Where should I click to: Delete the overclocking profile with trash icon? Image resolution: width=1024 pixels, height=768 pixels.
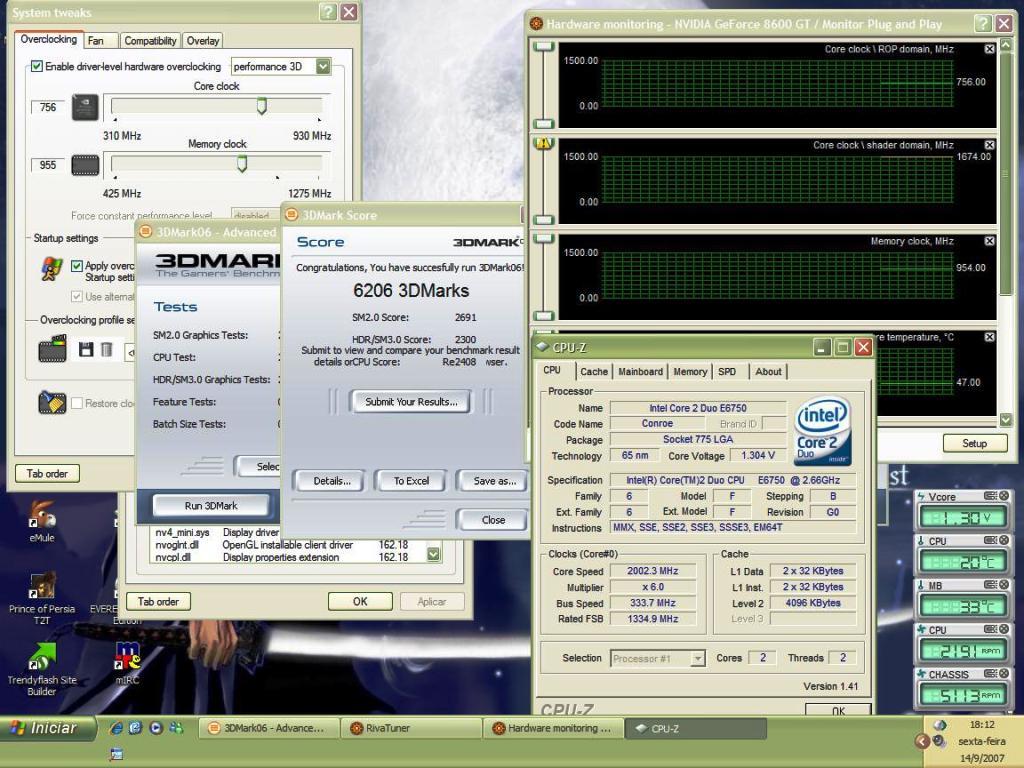[106, 349]
